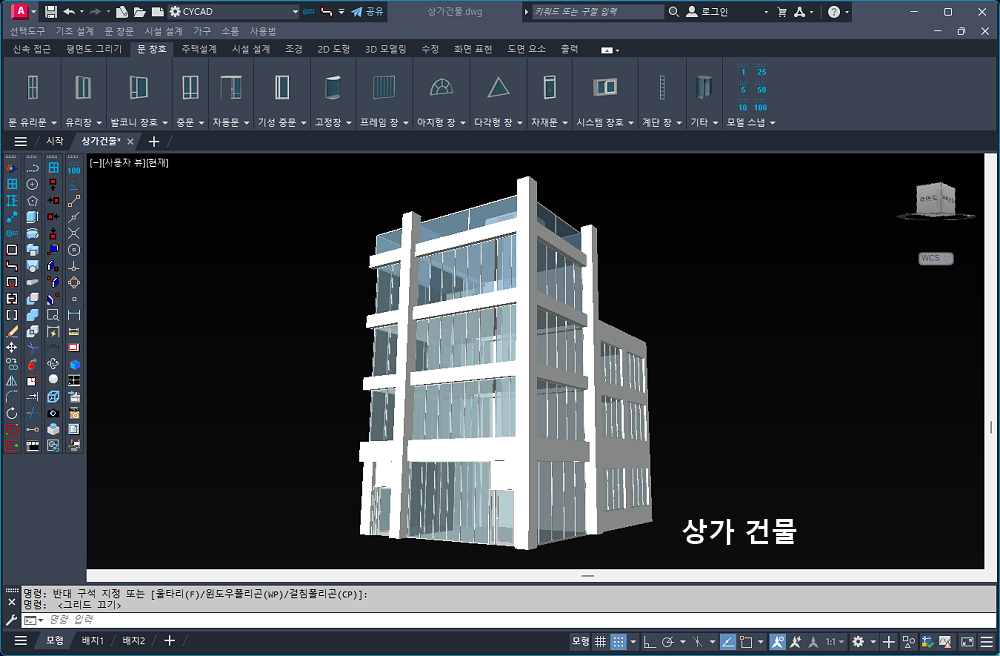This screenshot has width=1000, height=656.
Task: Open the status bar customization menu icon
Action: [989, 641]
